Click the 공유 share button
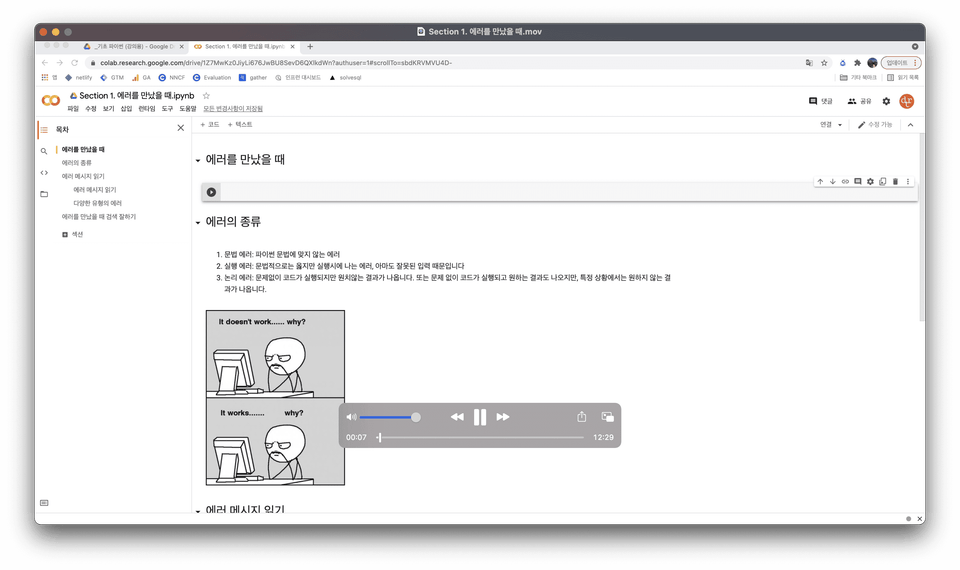 (859, 101)
